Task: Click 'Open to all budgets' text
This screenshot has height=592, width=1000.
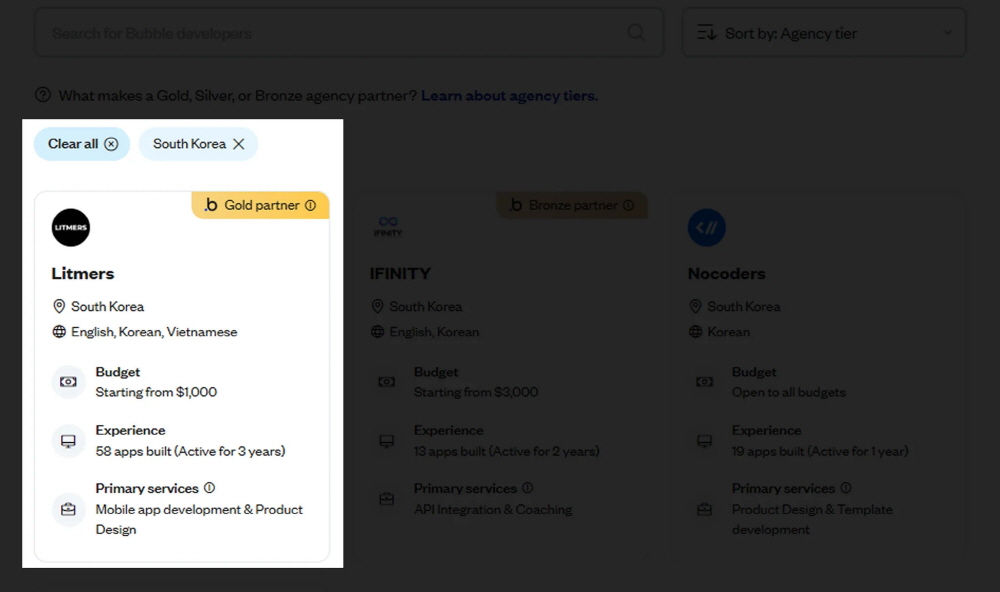Action: 789,392
